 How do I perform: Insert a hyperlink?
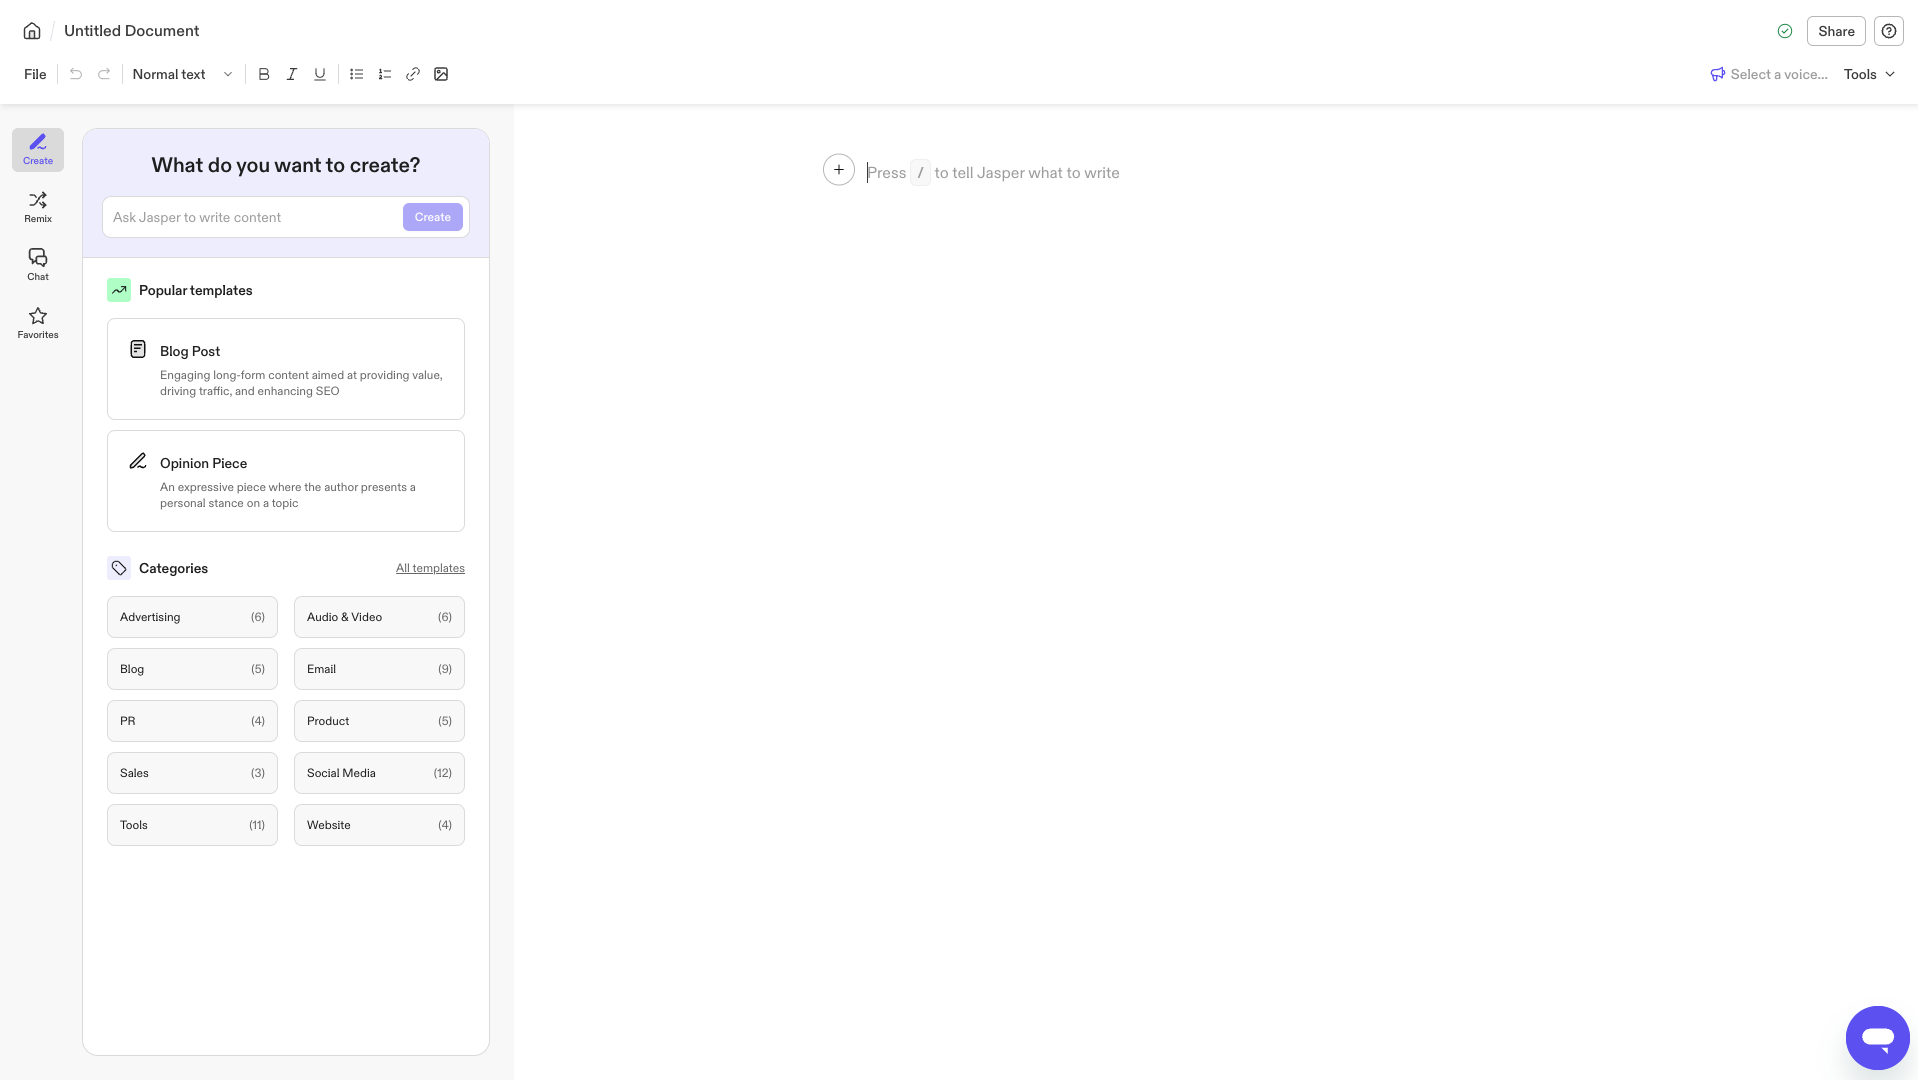(413, 73)
